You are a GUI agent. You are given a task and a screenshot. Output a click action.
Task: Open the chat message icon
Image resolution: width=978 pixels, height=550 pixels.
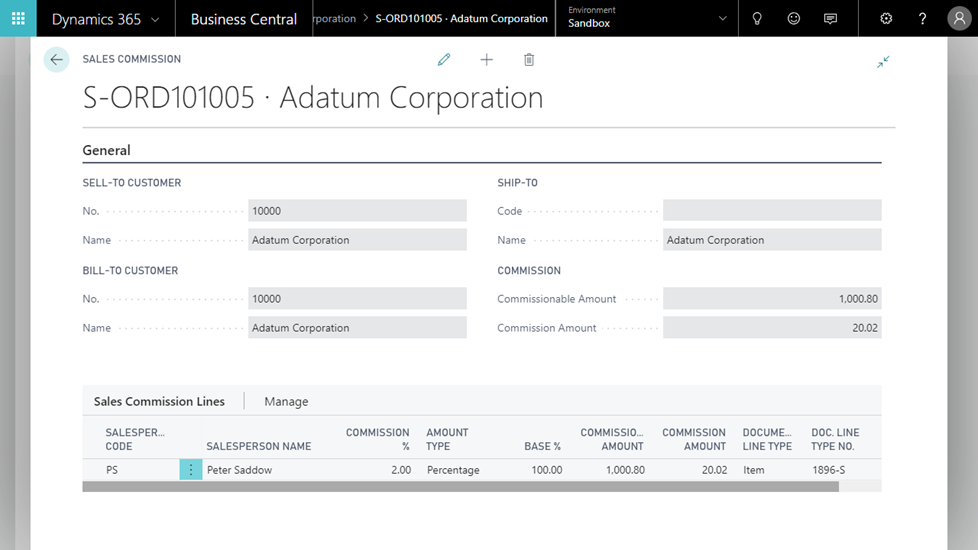click(x=830, y=19)
